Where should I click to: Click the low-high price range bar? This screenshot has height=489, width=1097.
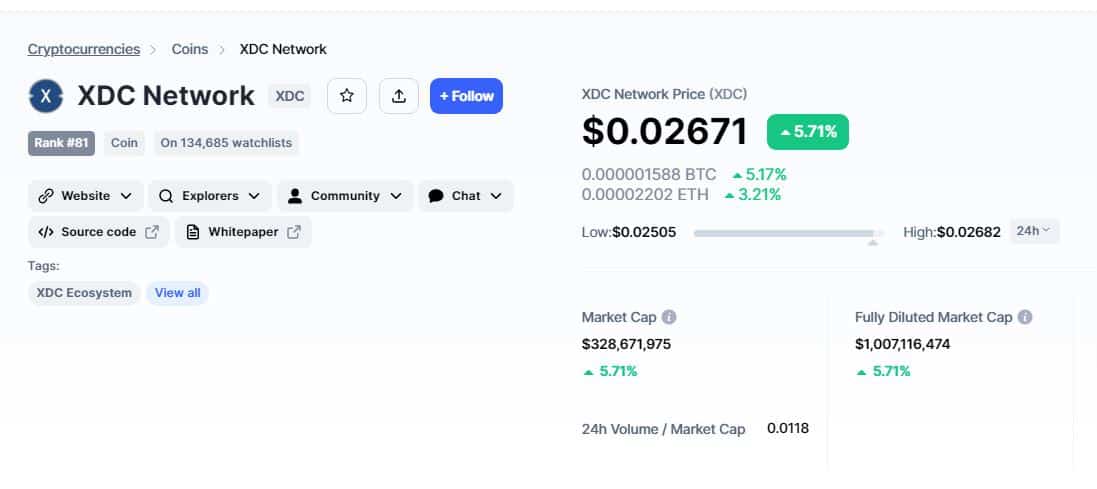[x=789, y=233]
